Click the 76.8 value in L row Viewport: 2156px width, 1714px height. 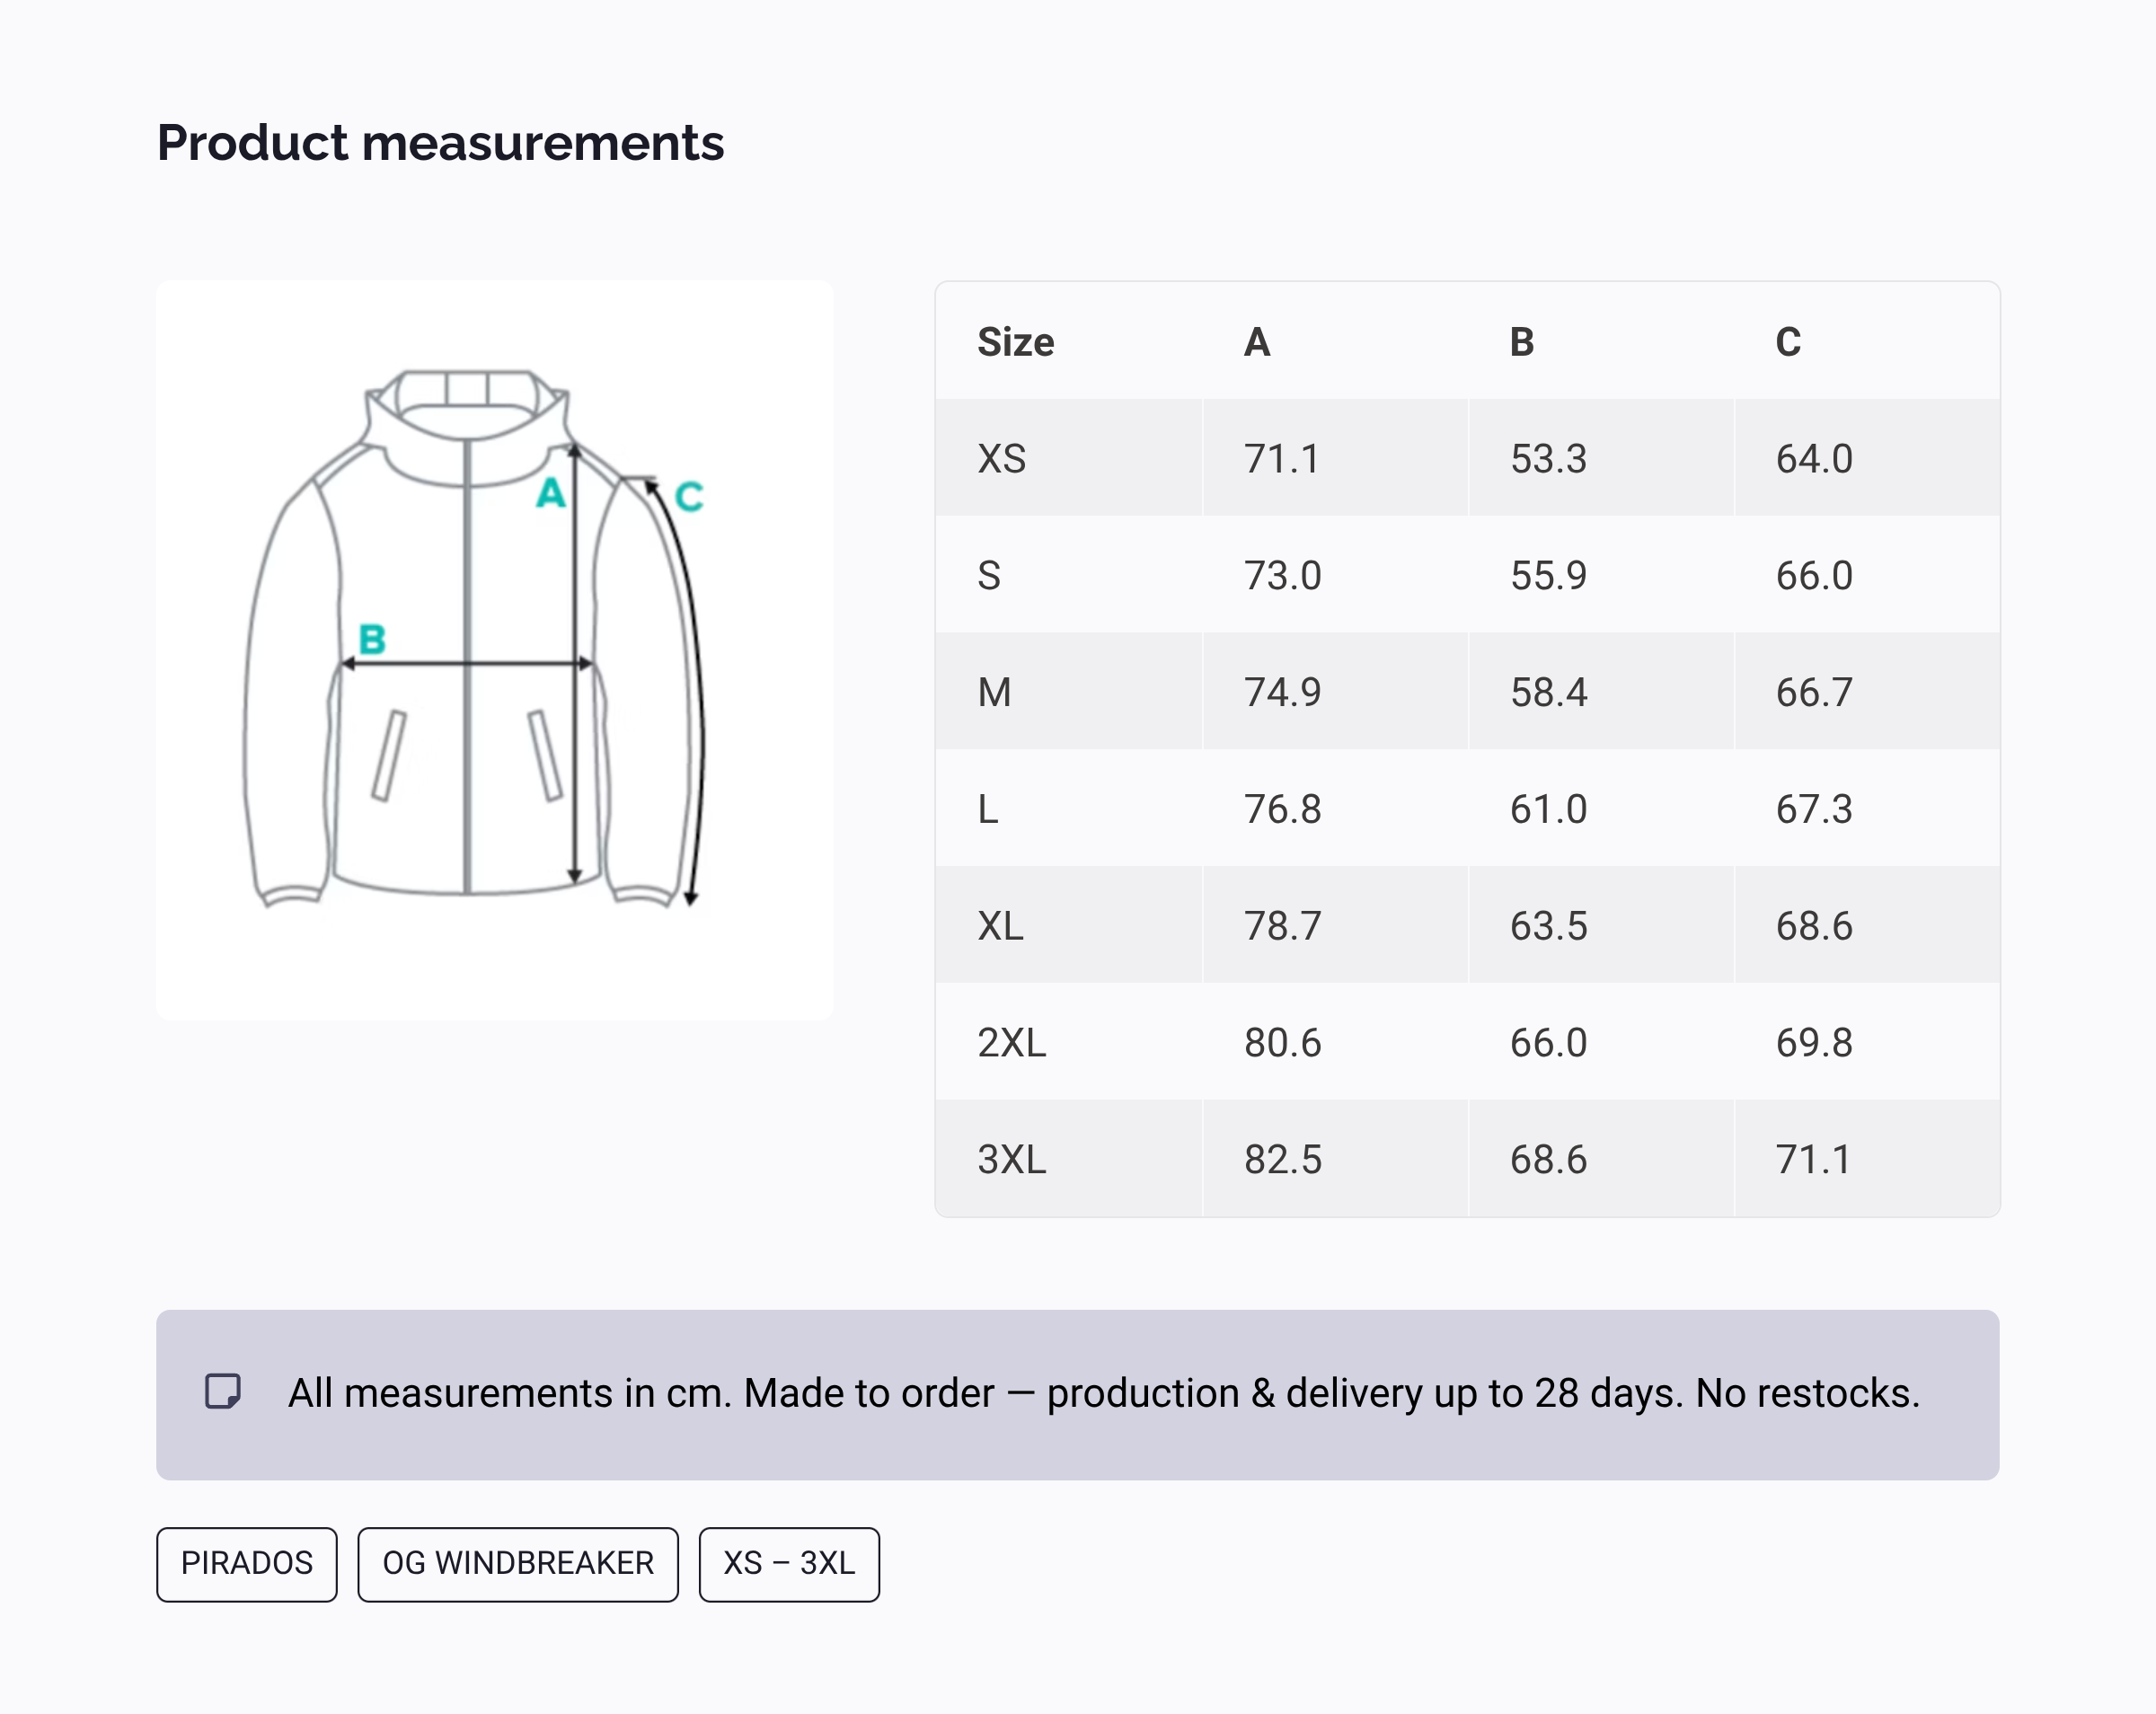1282,809
